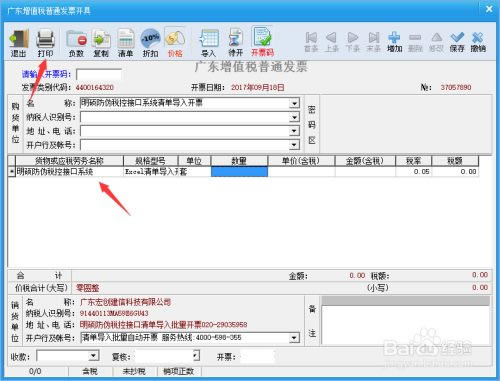Expand the buyer 名称 dropdown
The image size is (500, 381).
coord(294,103)
